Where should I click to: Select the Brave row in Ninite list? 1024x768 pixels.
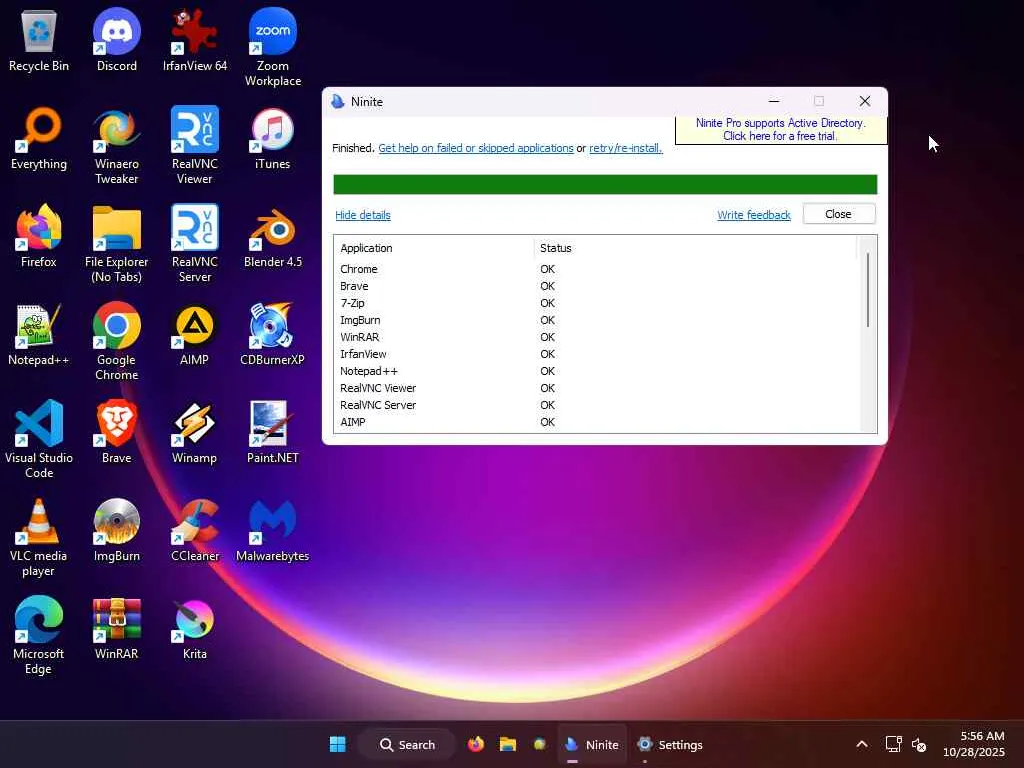coord(597,286)
